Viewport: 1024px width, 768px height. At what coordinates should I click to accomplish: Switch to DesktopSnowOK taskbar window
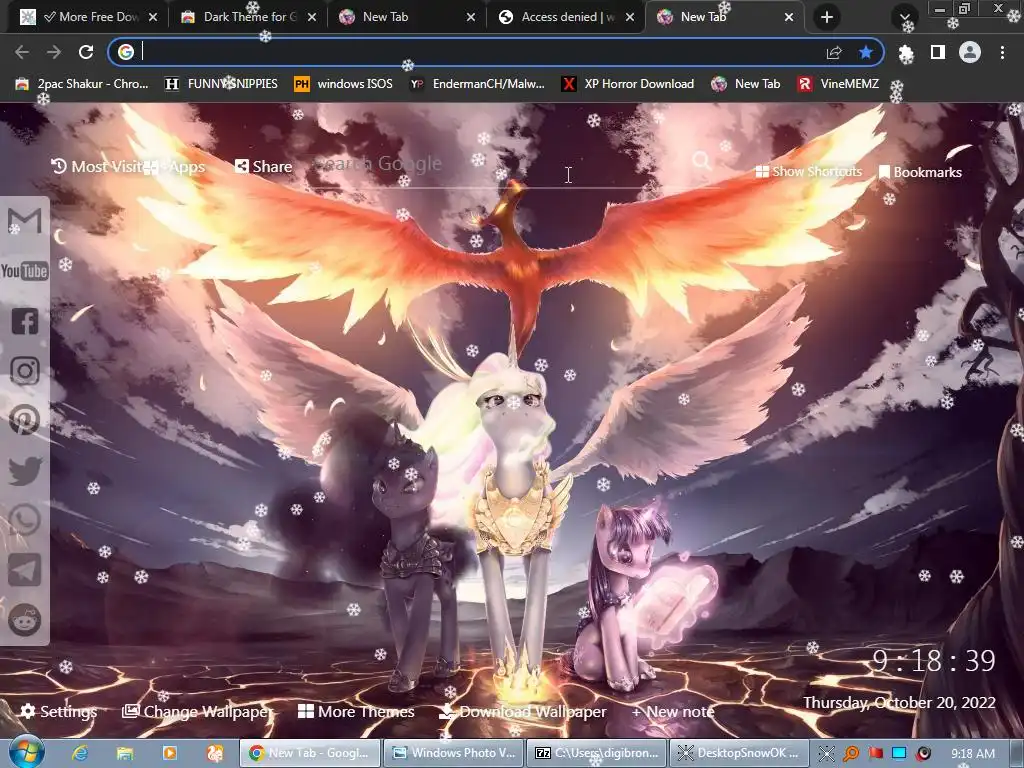tap(738, 753)
